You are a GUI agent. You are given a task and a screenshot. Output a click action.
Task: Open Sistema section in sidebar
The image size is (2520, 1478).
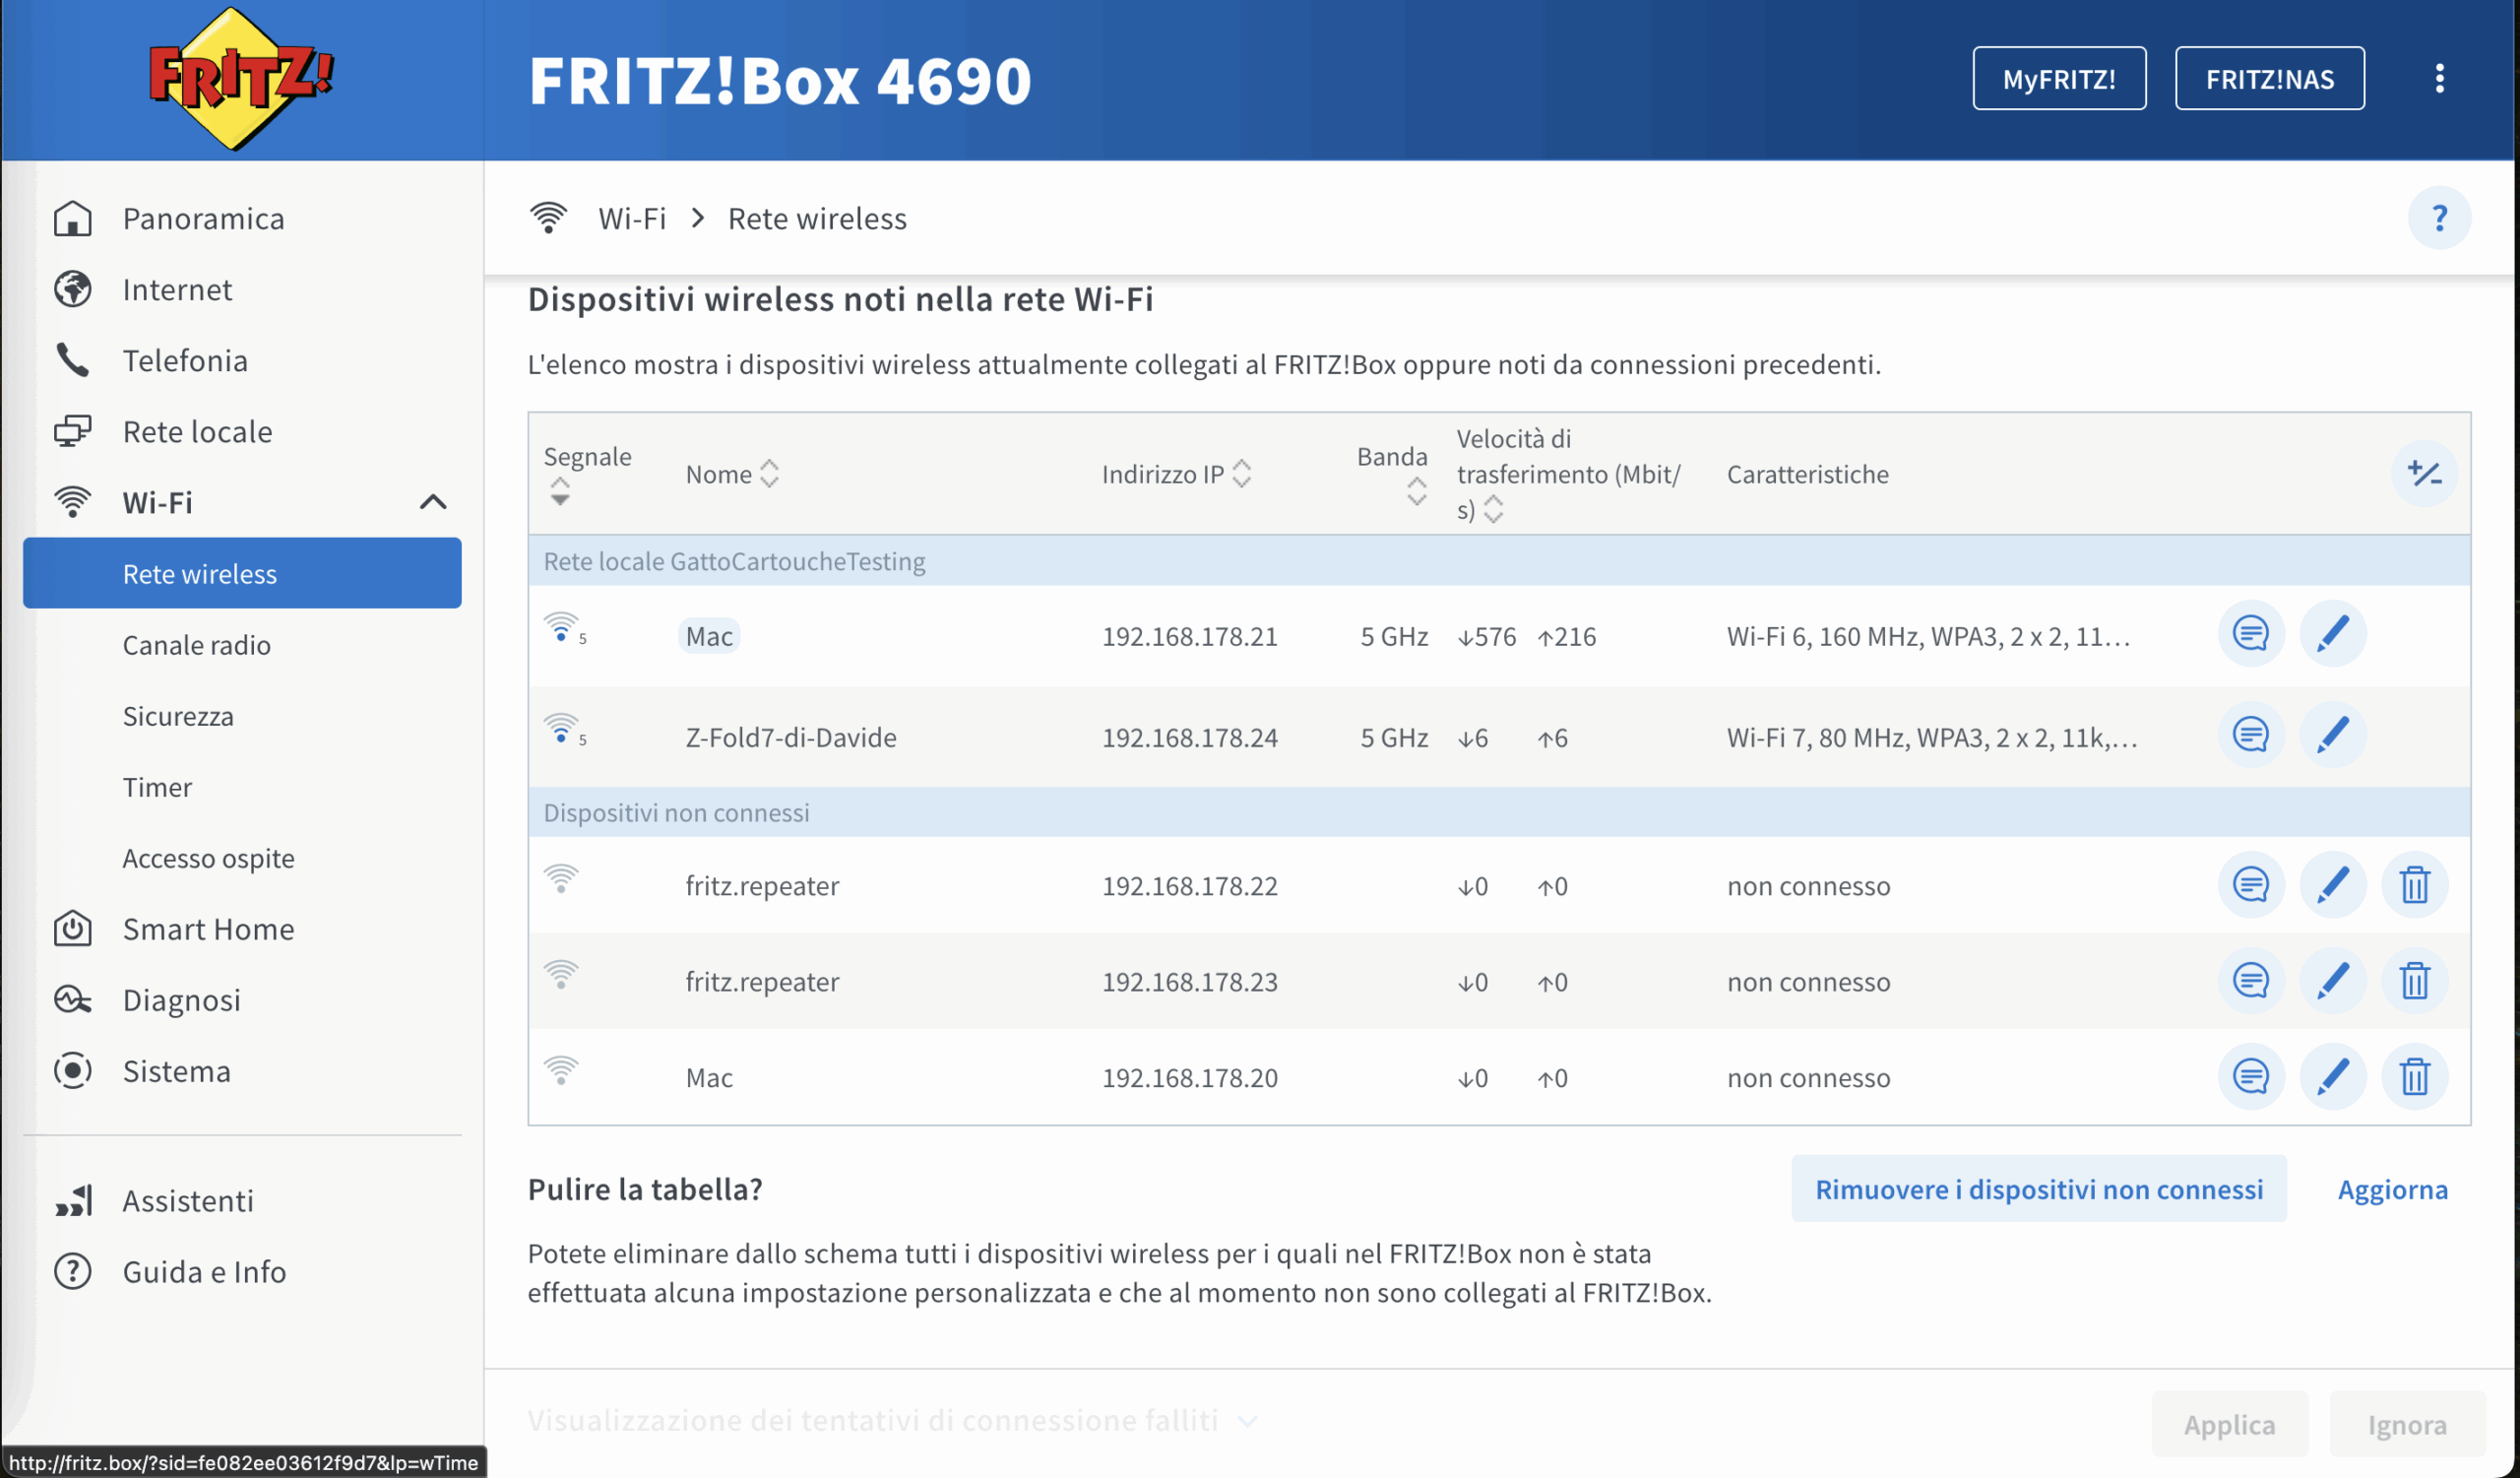242,1071
